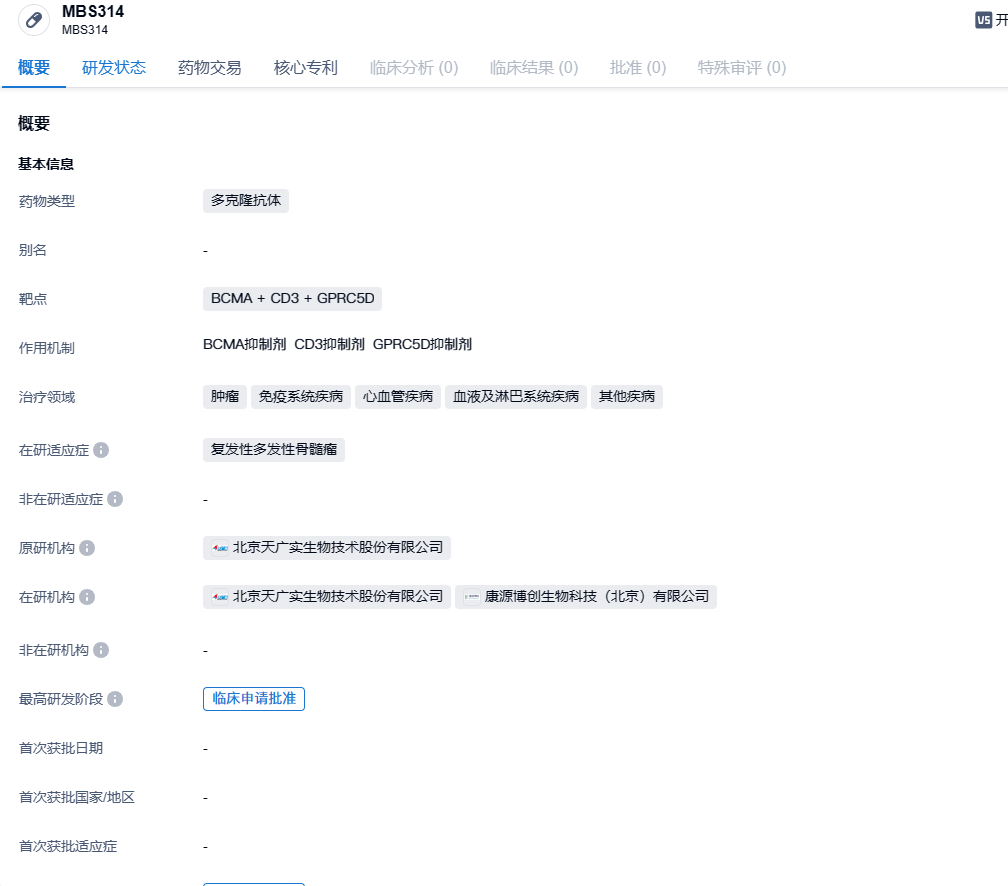Click the 多克隆抗体 drug type tag

click(x=246, y=201)
